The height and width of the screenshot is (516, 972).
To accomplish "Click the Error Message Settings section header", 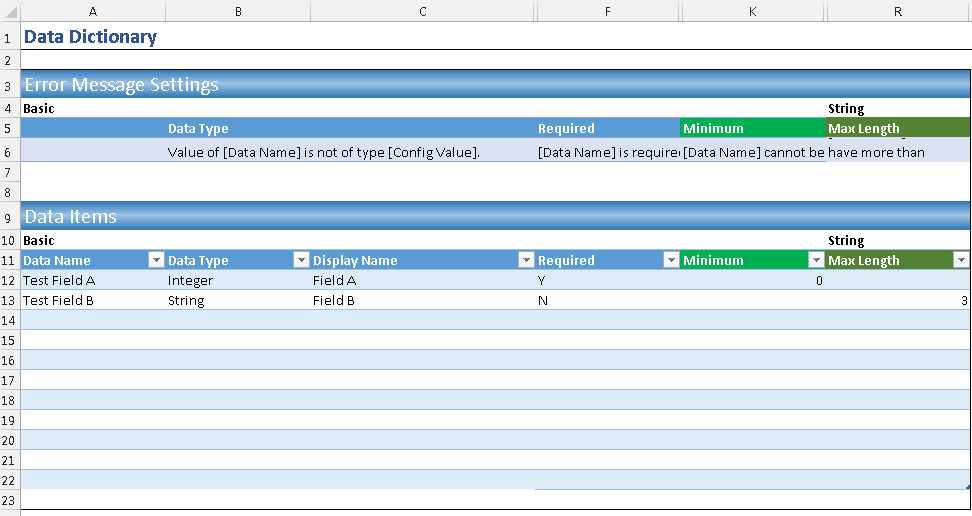I will (121, 85).
